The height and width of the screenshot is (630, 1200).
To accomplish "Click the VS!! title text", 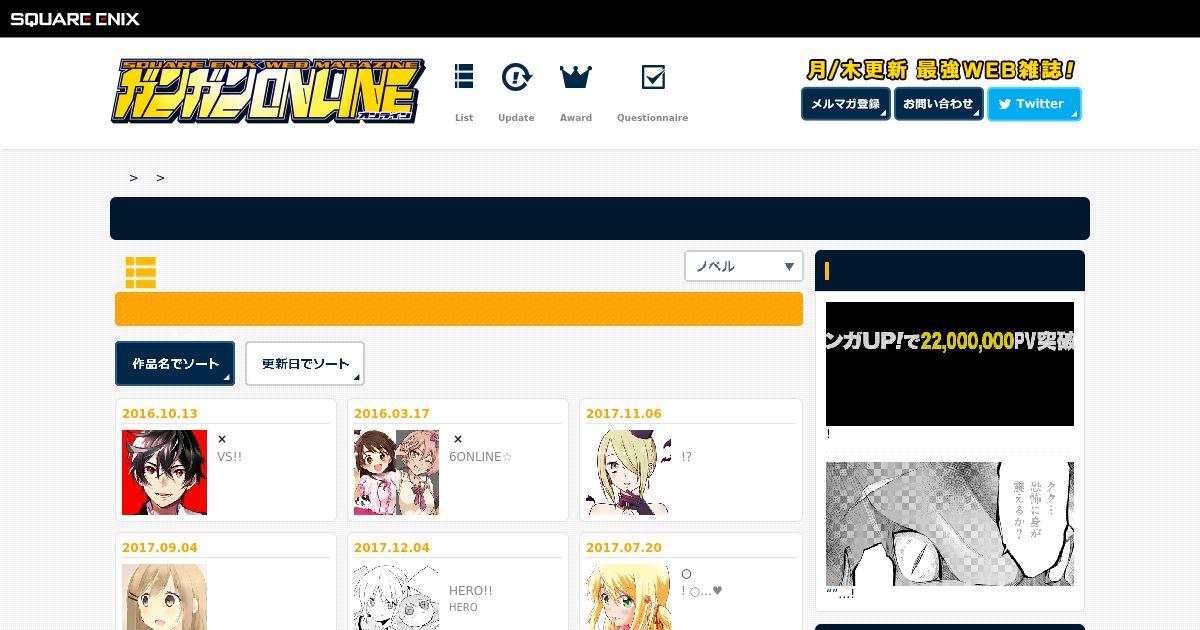I will click(x=230, y=457).
